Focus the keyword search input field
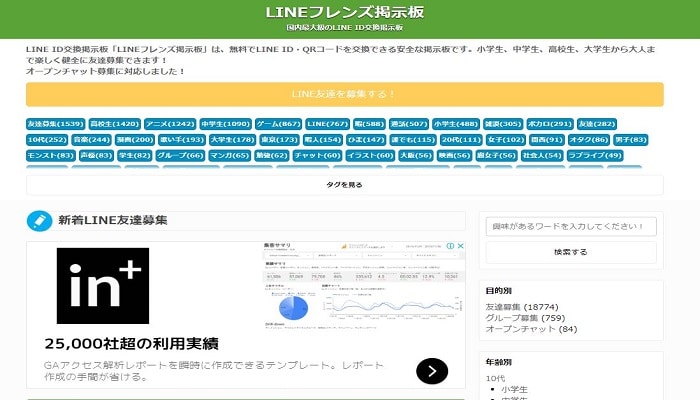700x400 pixels. pos(571,226)
